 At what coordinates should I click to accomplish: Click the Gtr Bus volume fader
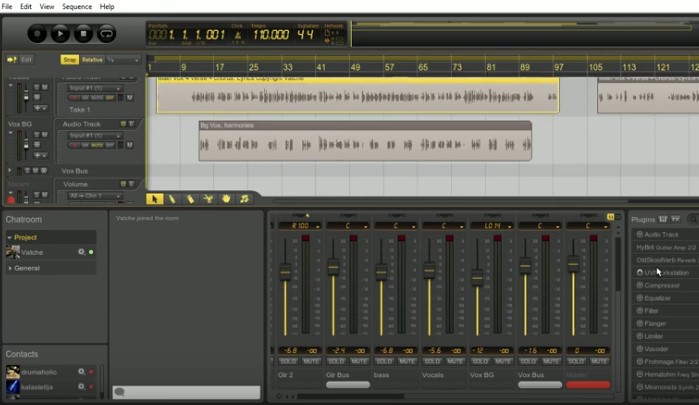333,267
